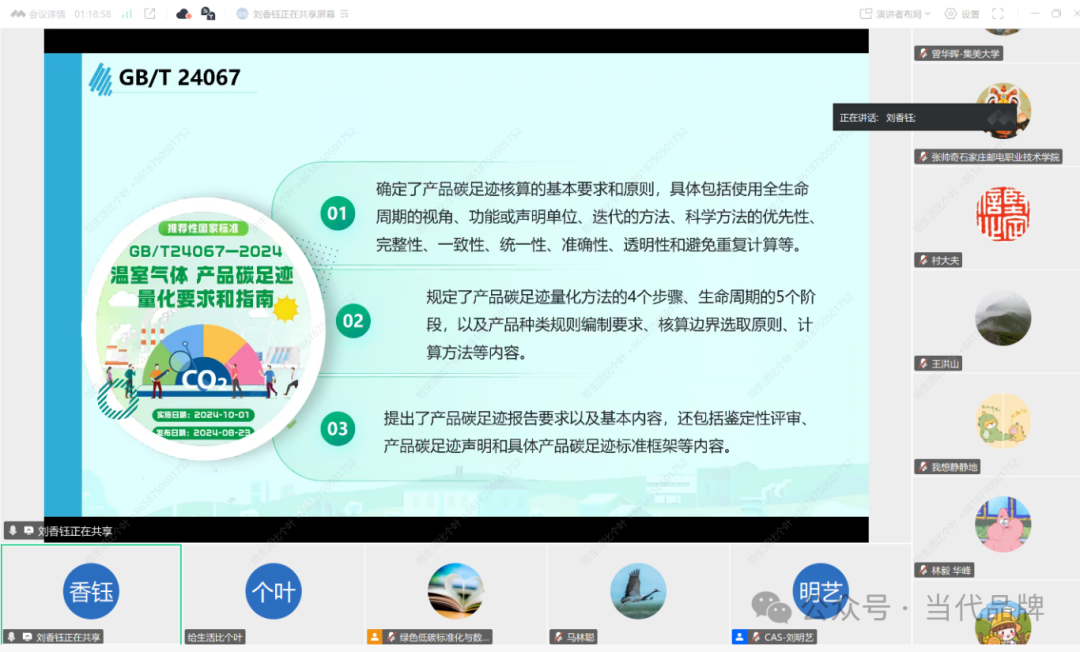This screenshot has height=652, width=1080.
Task: Select the lion-dance avatar of 张帅奇
Action: (1003, 110)
